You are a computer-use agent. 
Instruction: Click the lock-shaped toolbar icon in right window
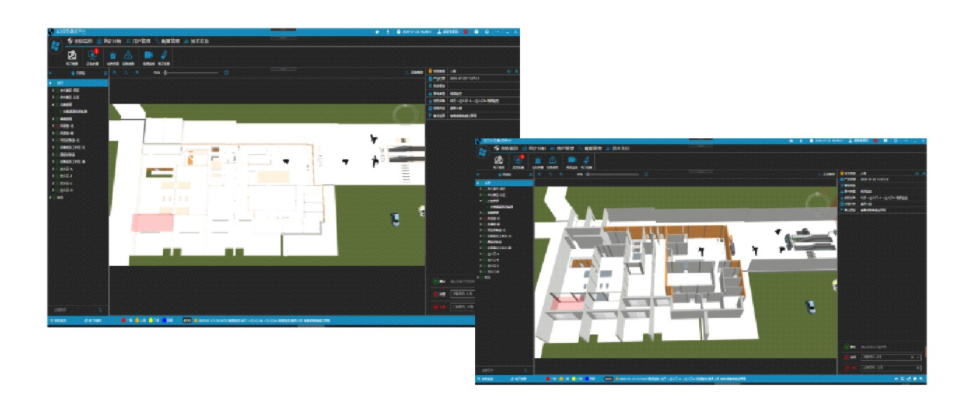pyautogui.click(x=538, y=160)
